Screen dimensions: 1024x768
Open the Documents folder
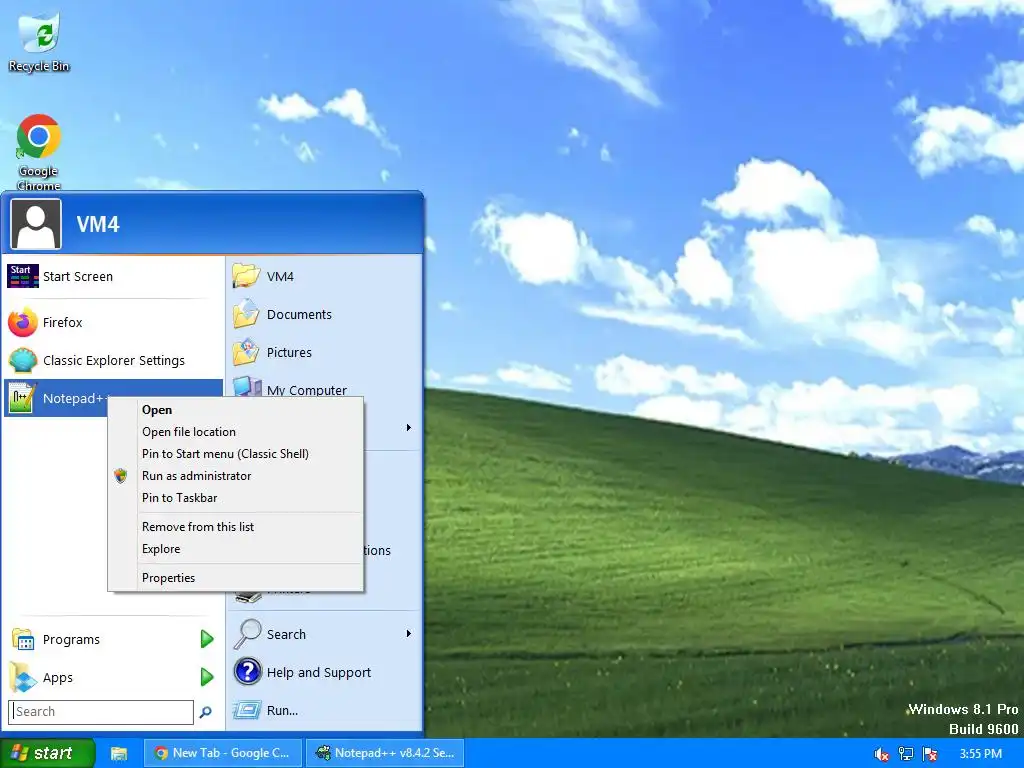(x=324, y=314)
